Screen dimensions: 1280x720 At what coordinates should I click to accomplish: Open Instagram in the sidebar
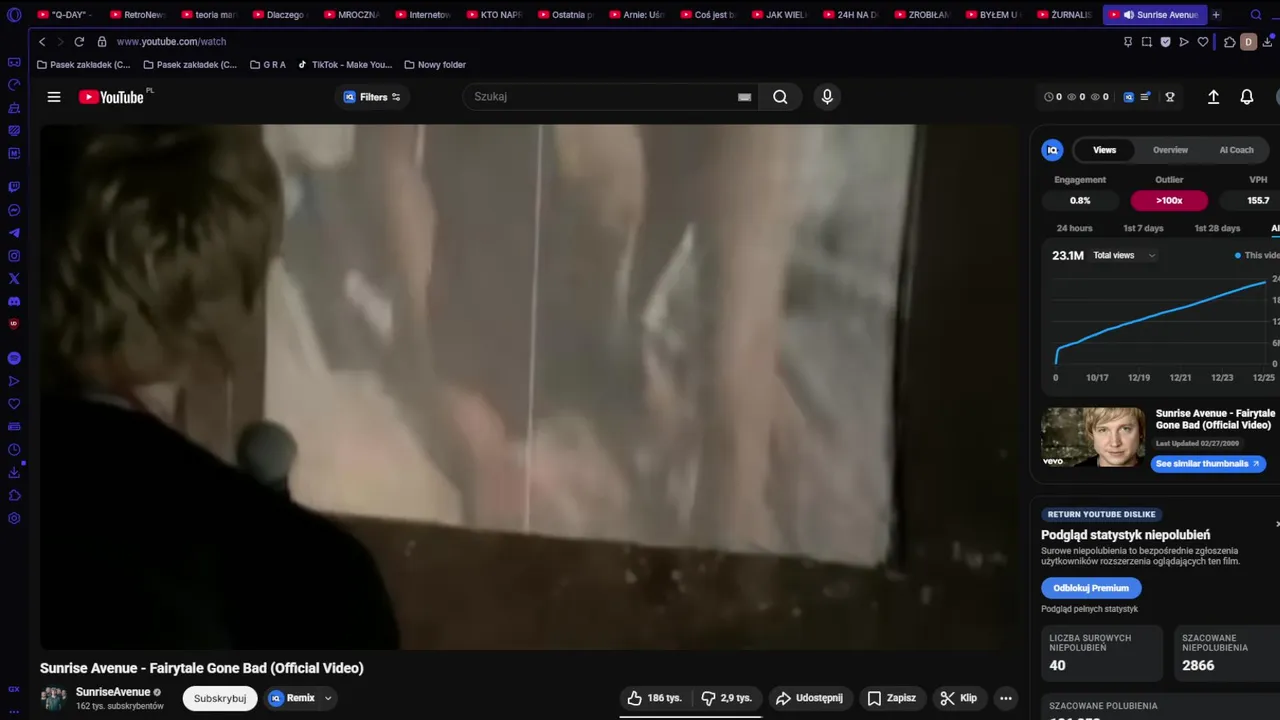14,256
